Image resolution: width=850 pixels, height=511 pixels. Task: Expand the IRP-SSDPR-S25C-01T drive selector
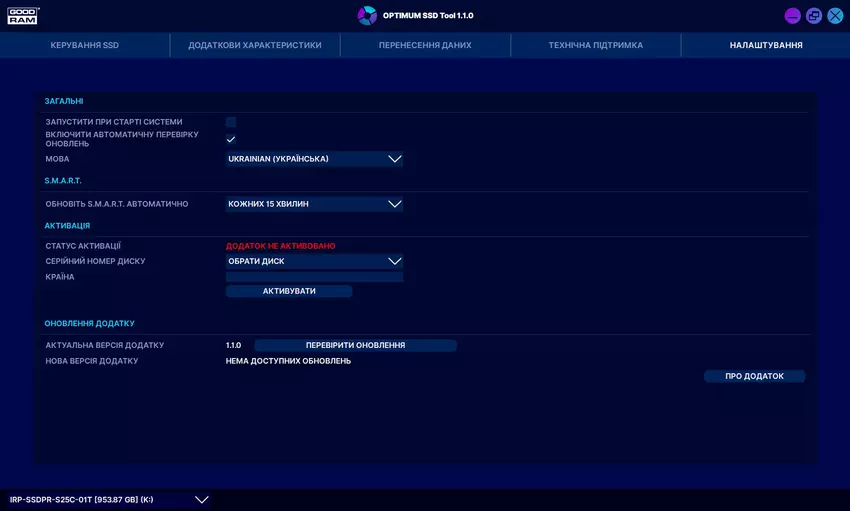[x=109, y=499]
